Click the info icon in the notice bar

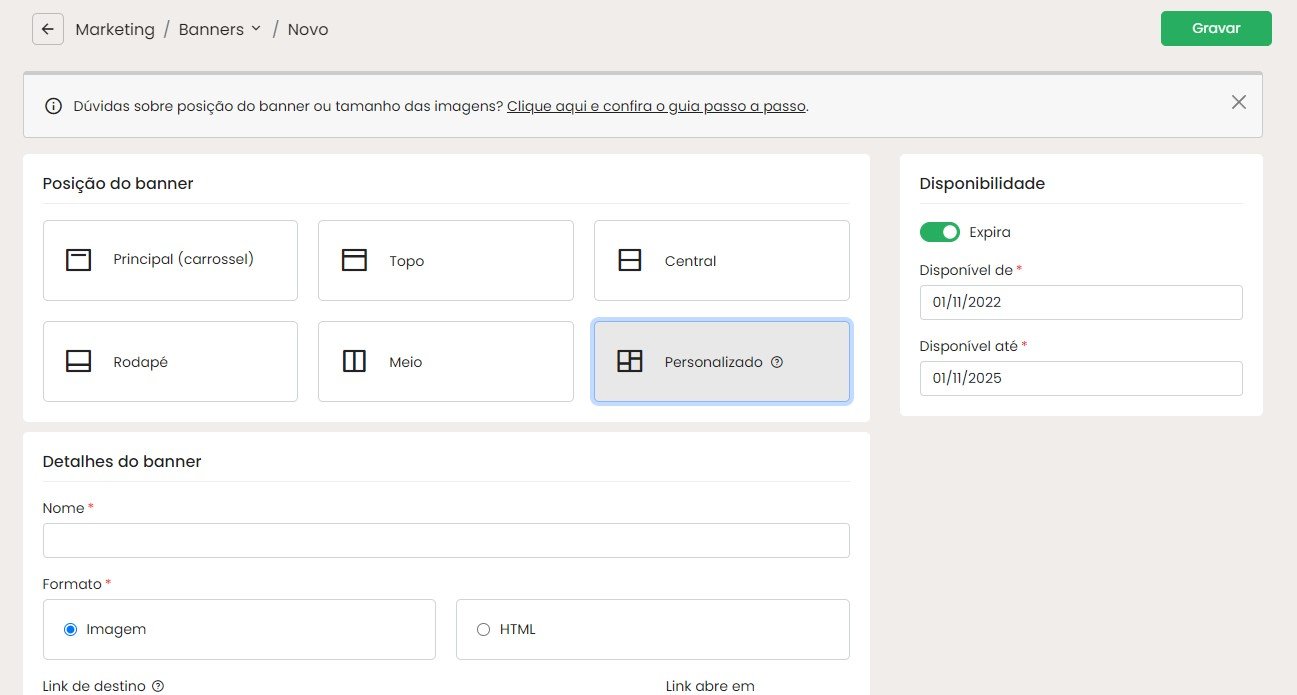coord(54,106)
